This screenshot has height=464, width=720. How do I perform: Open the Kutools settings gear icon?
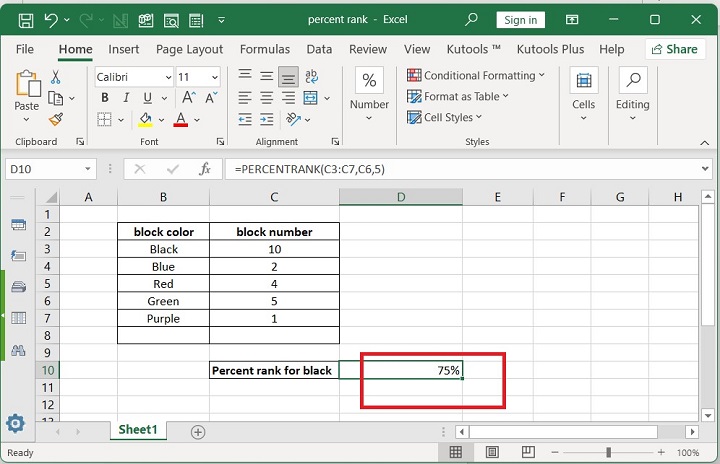[x=16, y=422]
